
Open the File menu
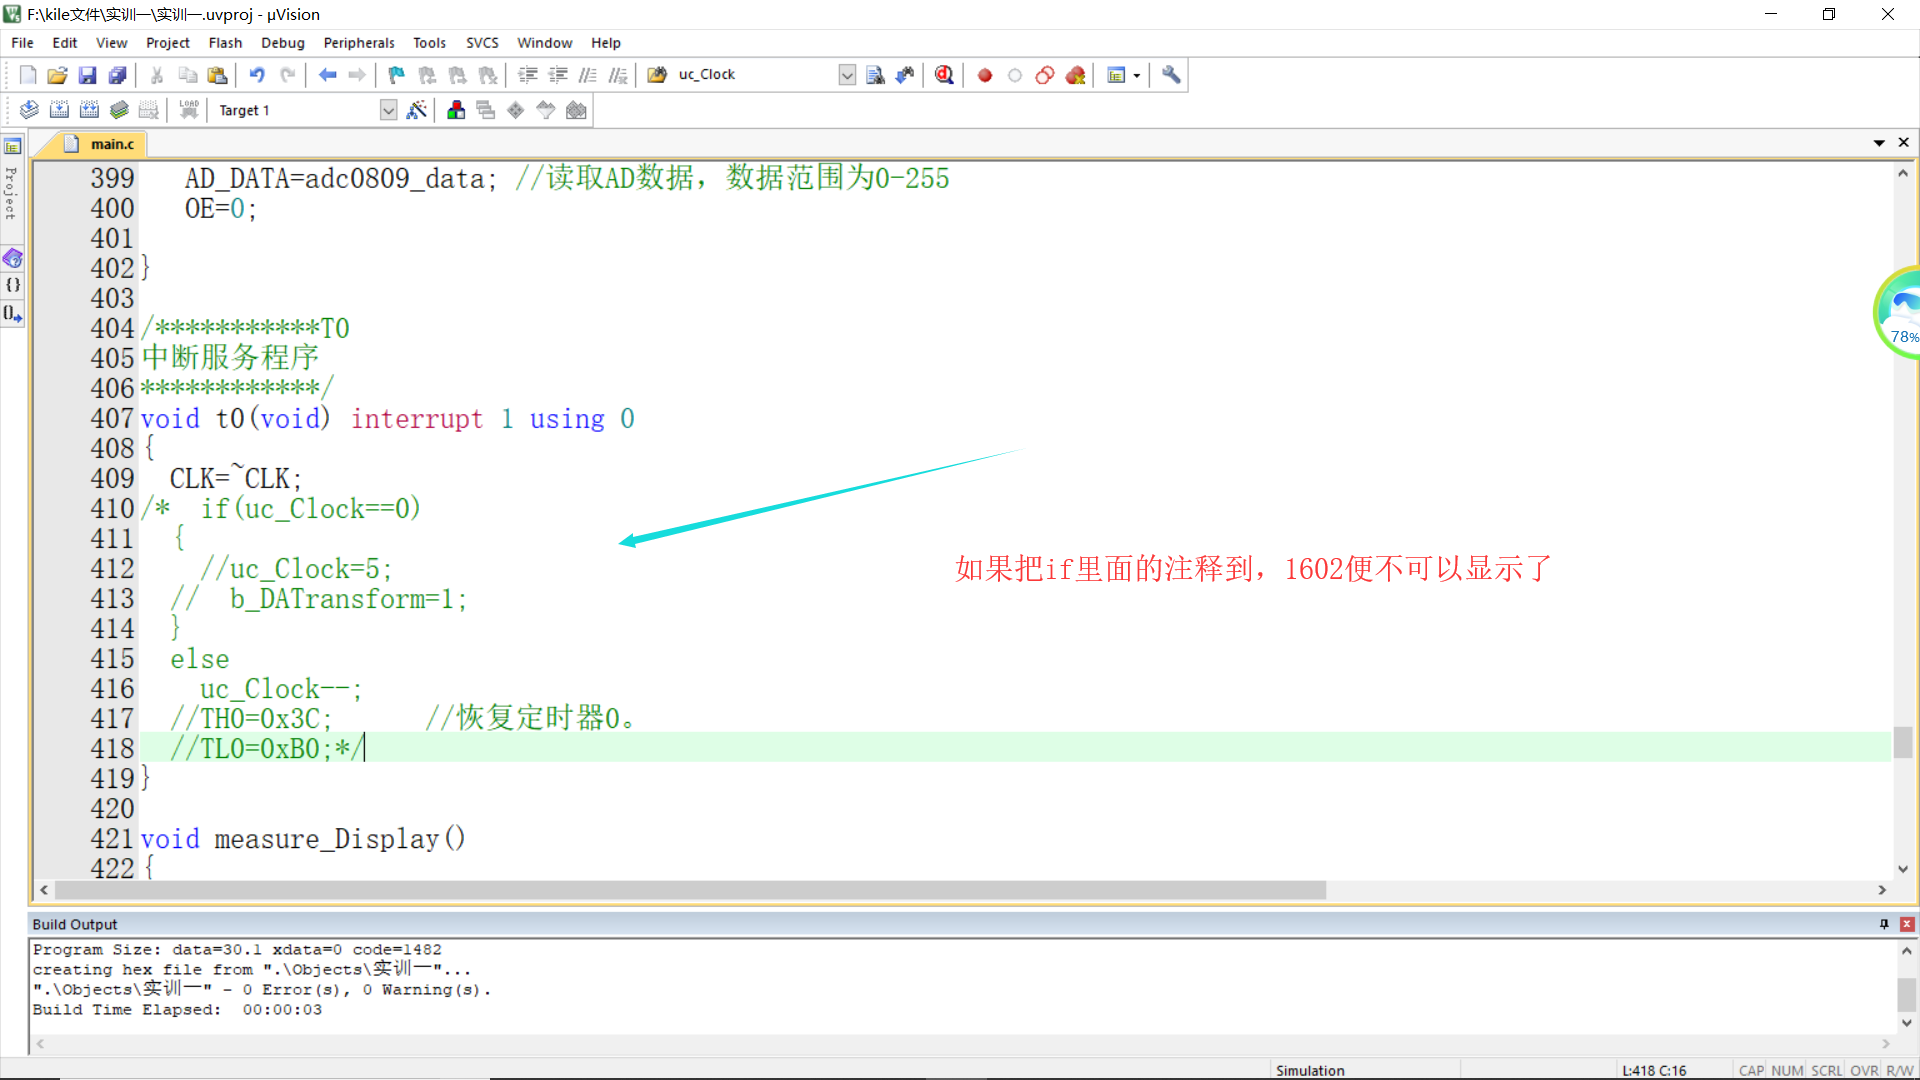[22, 43]
